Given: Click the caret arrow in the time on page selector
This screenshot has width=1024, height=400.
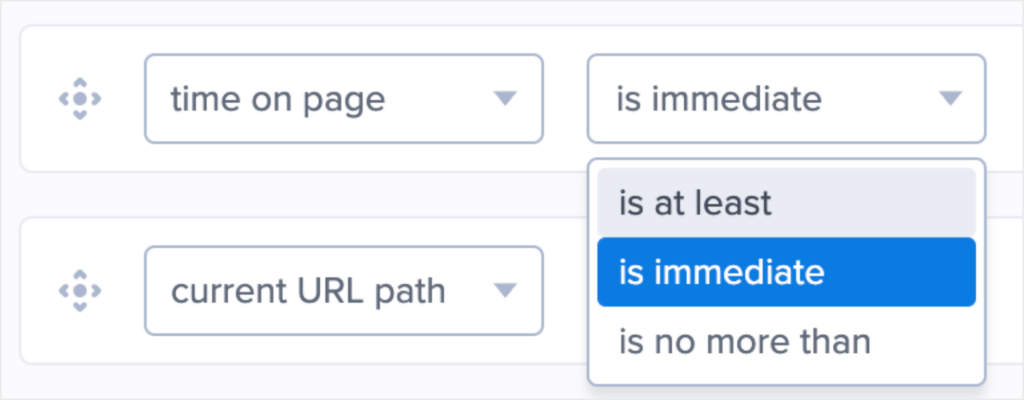Looking at the screenshot, I should (505, 98).
